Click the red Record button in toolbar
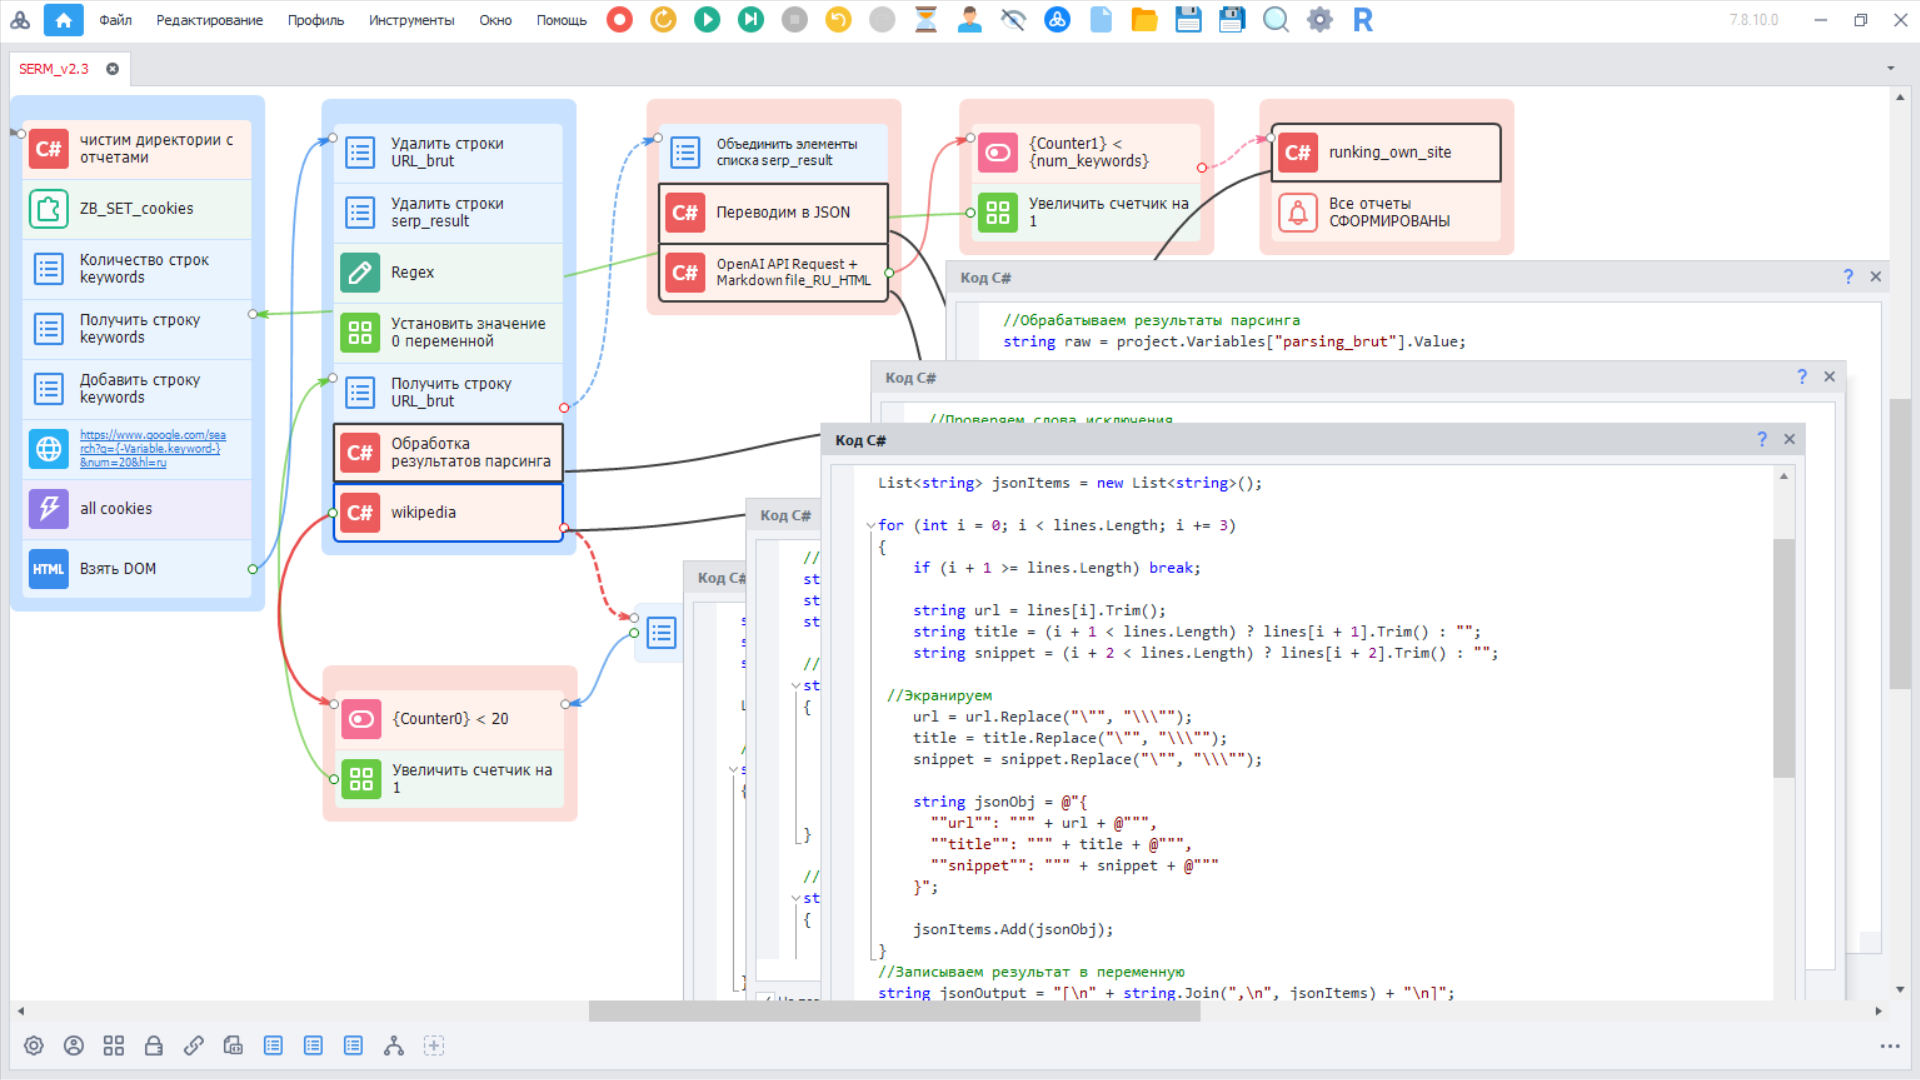 click(x=620, y=19)
